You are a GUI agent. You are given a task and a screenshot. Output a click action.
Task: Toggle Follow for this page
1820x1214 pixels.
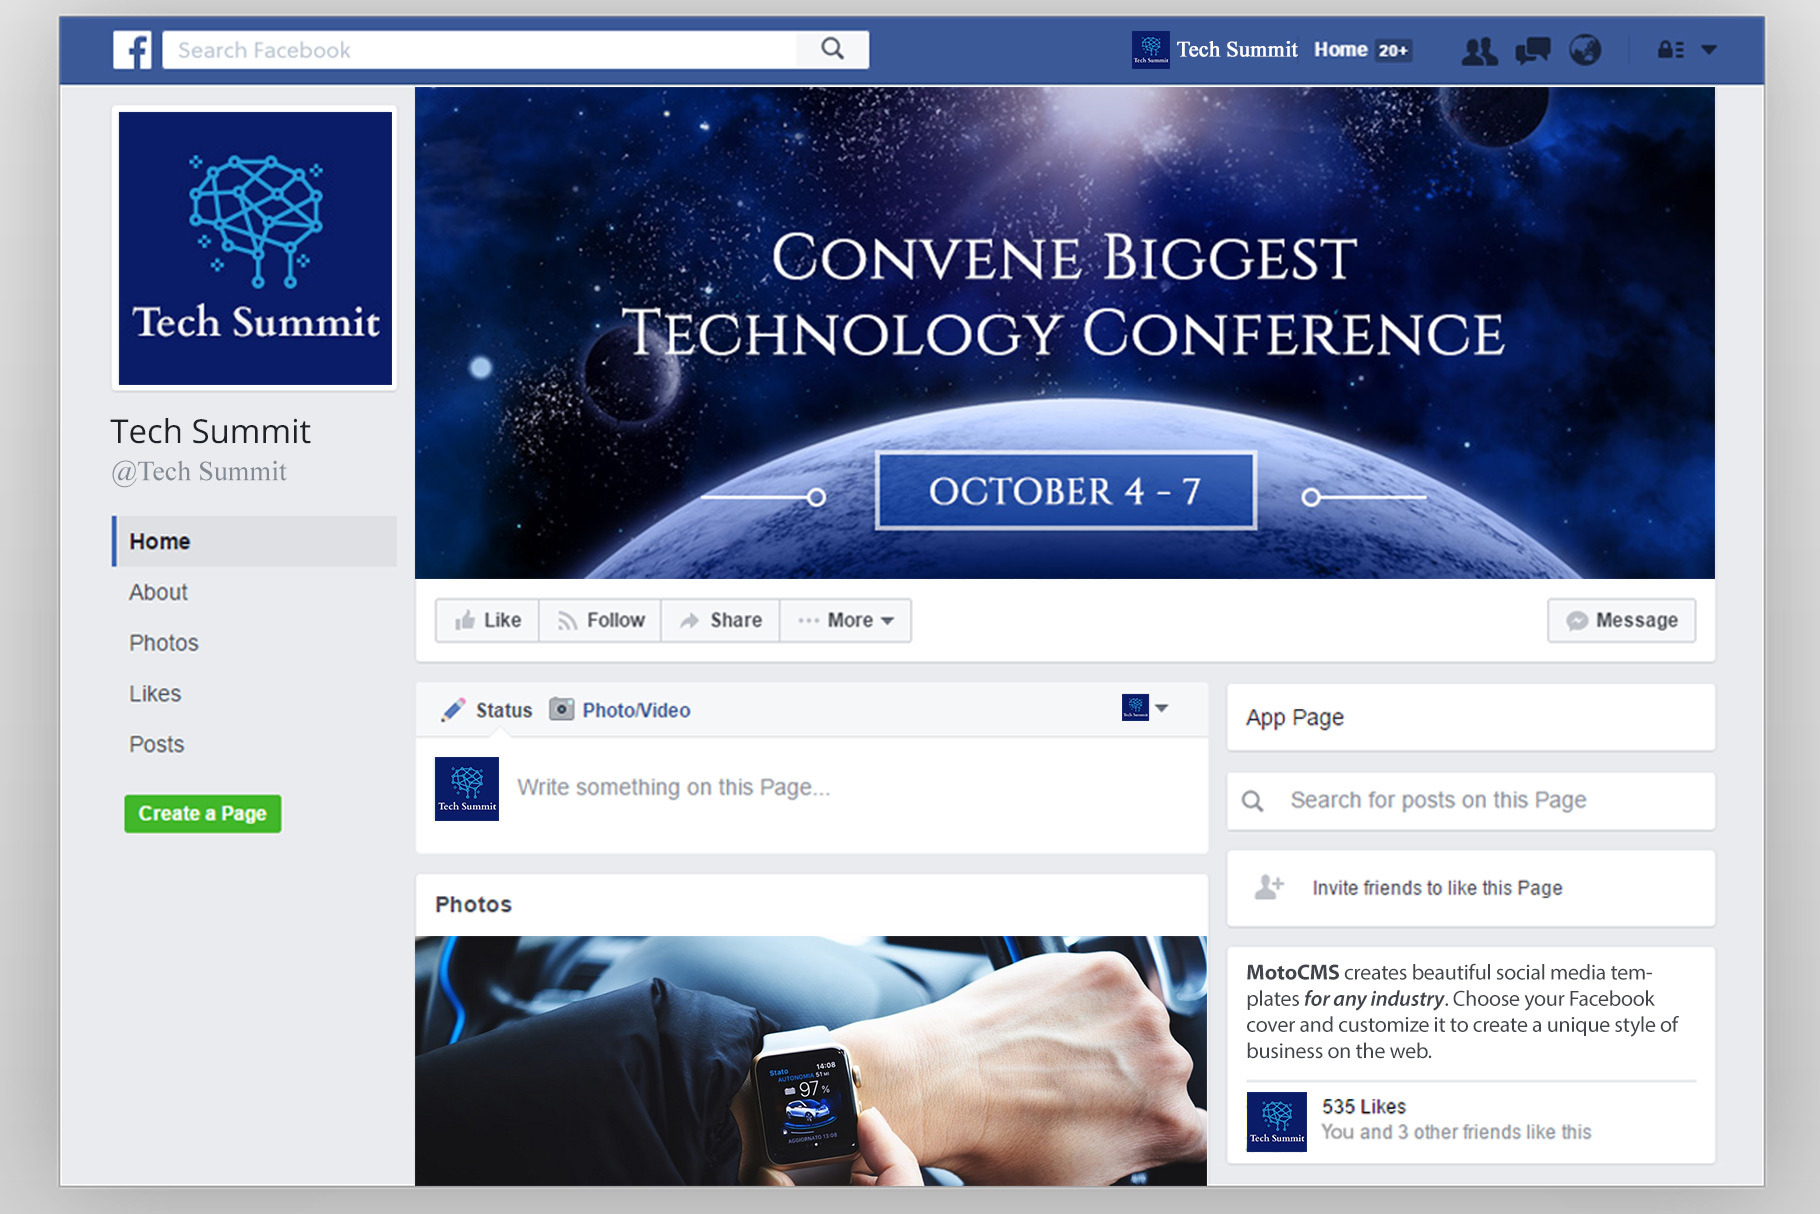point(600,620)
